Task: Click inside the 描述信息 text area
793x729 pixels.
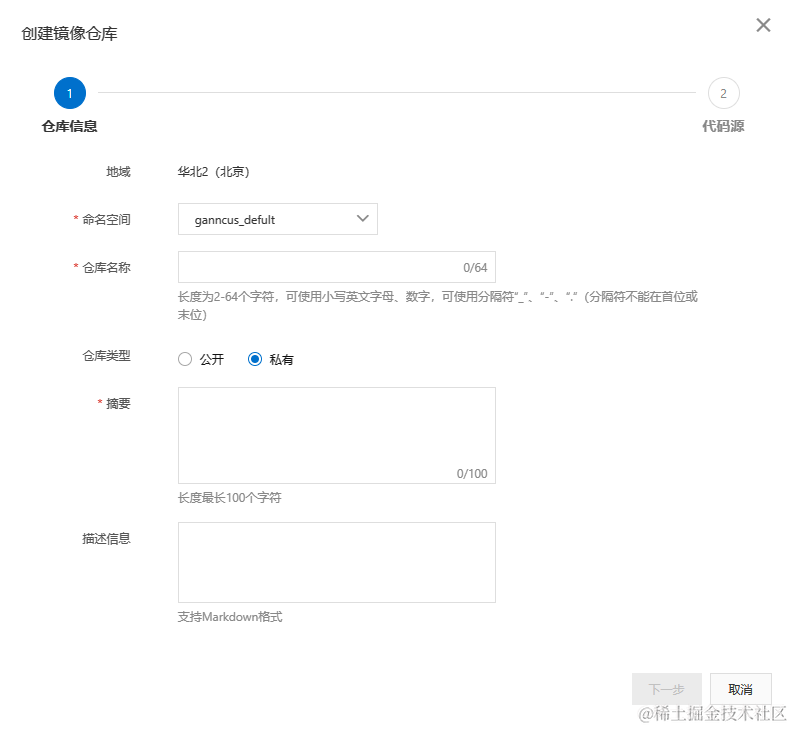Action: point(337,563)
